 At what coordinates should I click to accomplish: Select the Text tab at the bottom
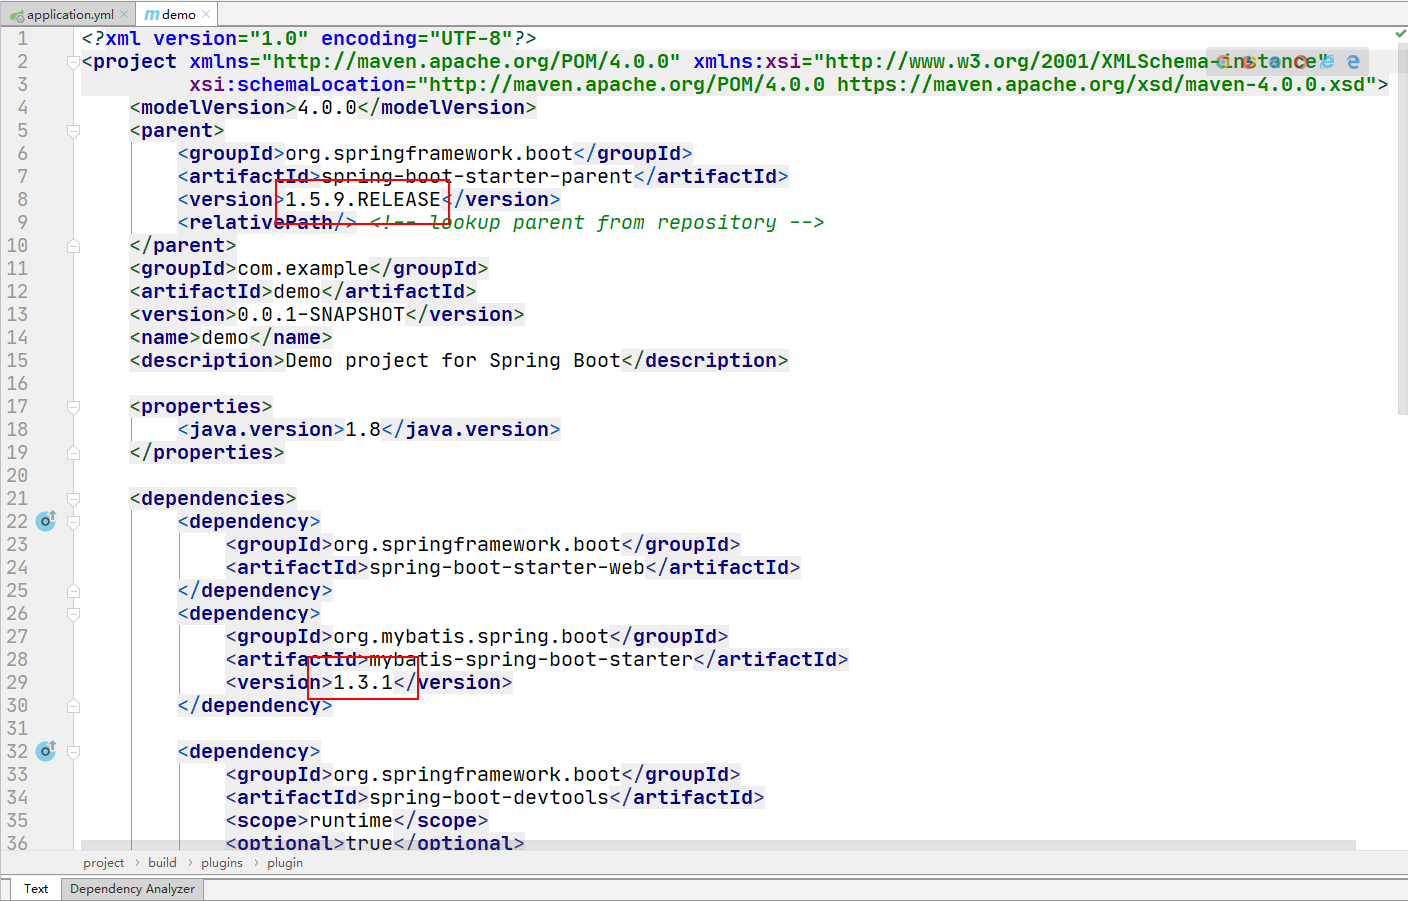tap(35, 888)
